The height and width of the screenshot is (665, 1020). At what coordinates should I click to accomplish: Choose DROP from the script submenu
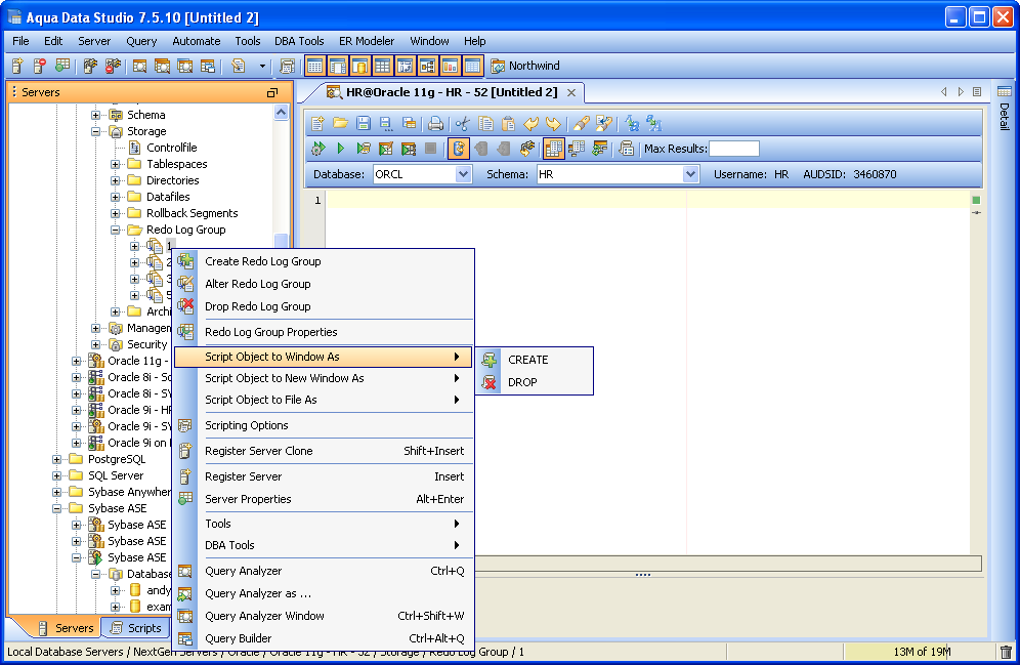[535, 383]
